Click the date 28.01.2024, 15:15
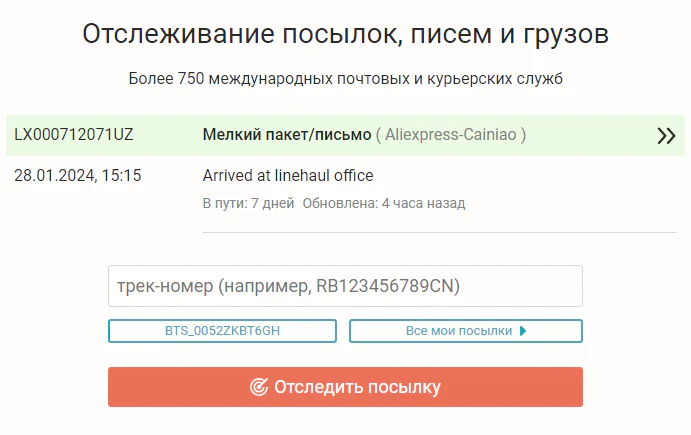The image size is (691, 435). [x=78, y=176]
